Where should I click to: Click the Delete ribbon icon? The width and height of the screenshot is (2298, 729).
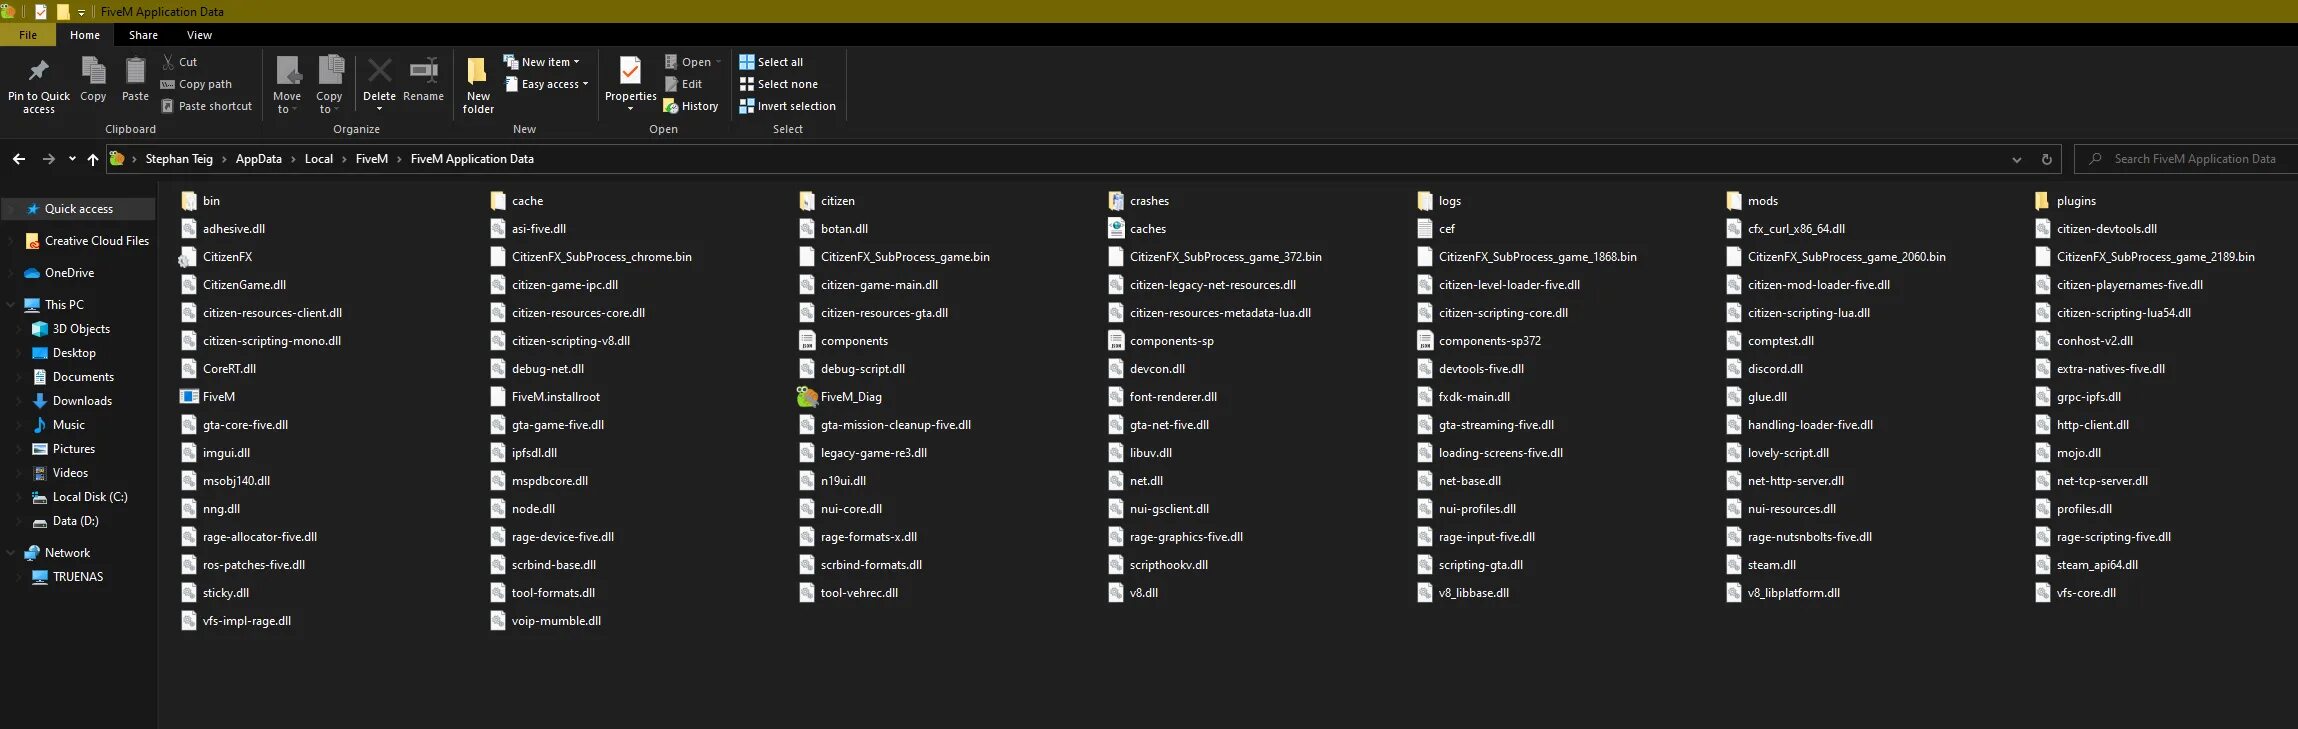(379, 71)
